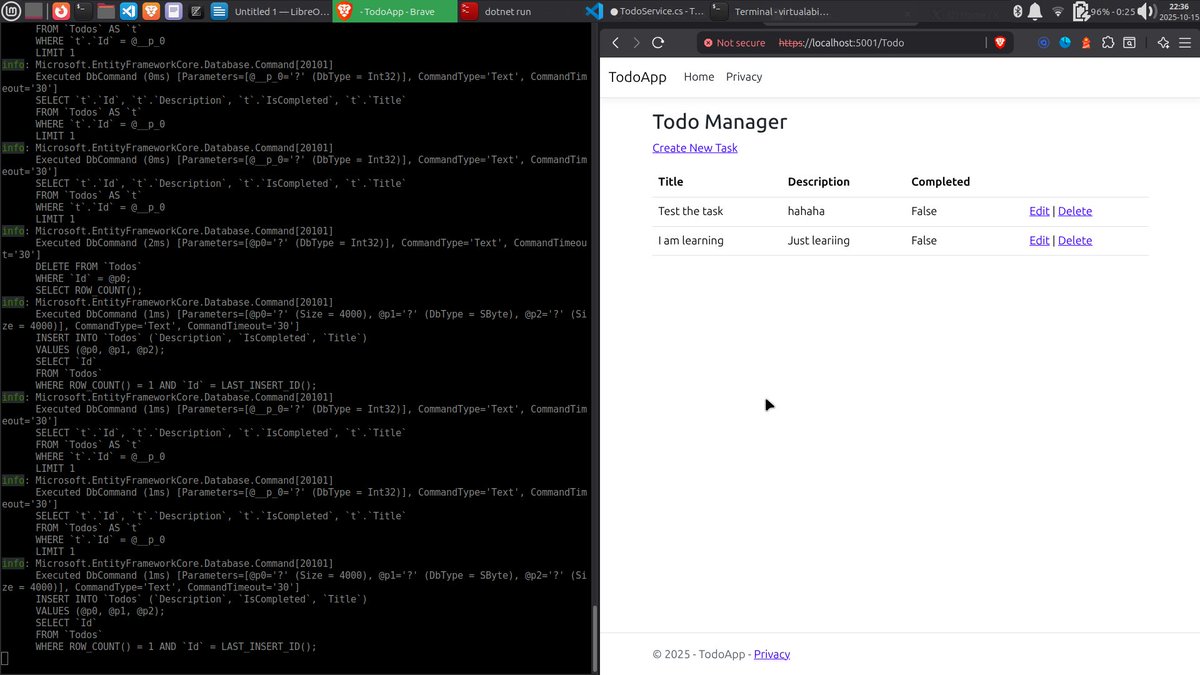Viewport: 1200px width, 675px height.
Task: Click the Not secure site warning
Action: coord(734,43)
